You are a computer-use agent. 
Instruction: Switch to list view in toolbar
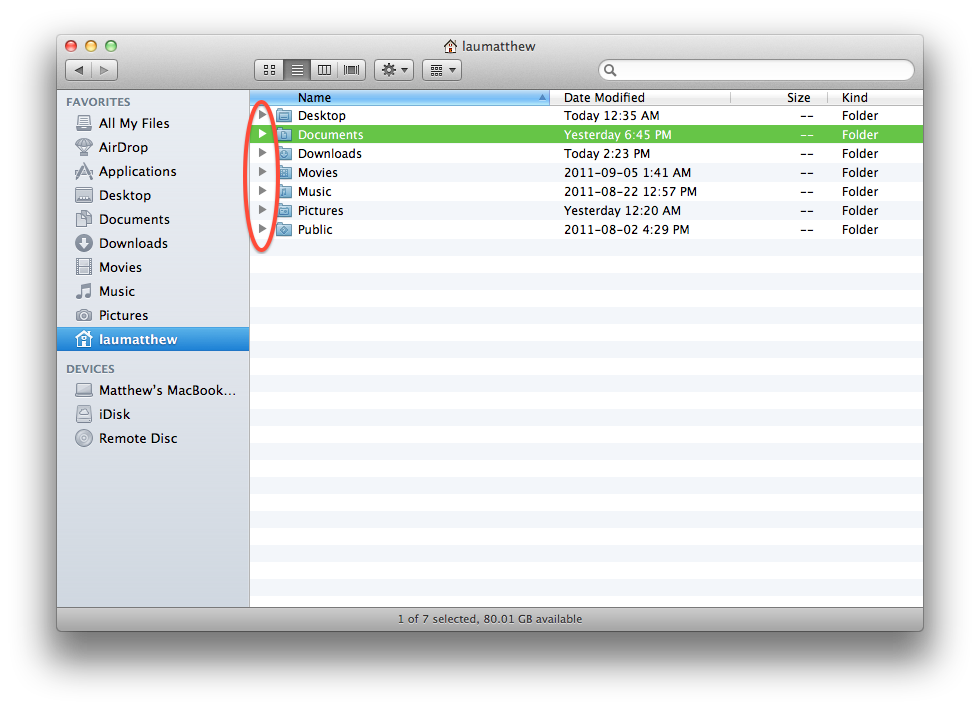click(297, 70)
